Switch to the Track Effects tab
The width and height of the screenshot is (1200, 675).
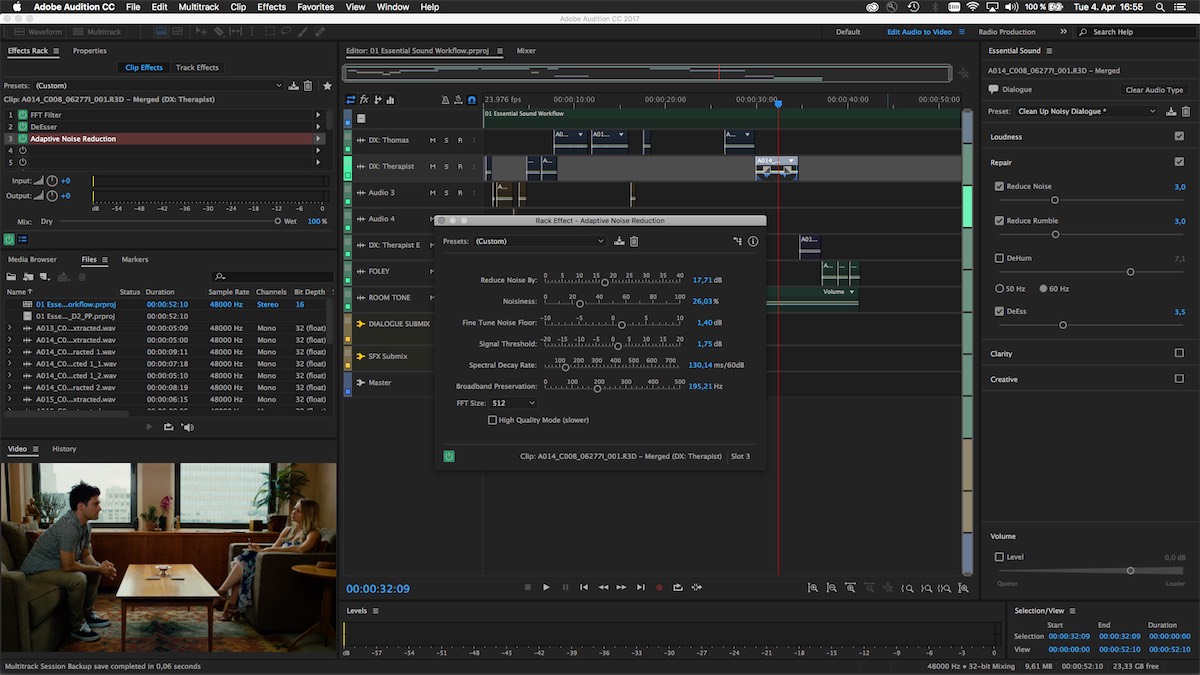(197, 68)
